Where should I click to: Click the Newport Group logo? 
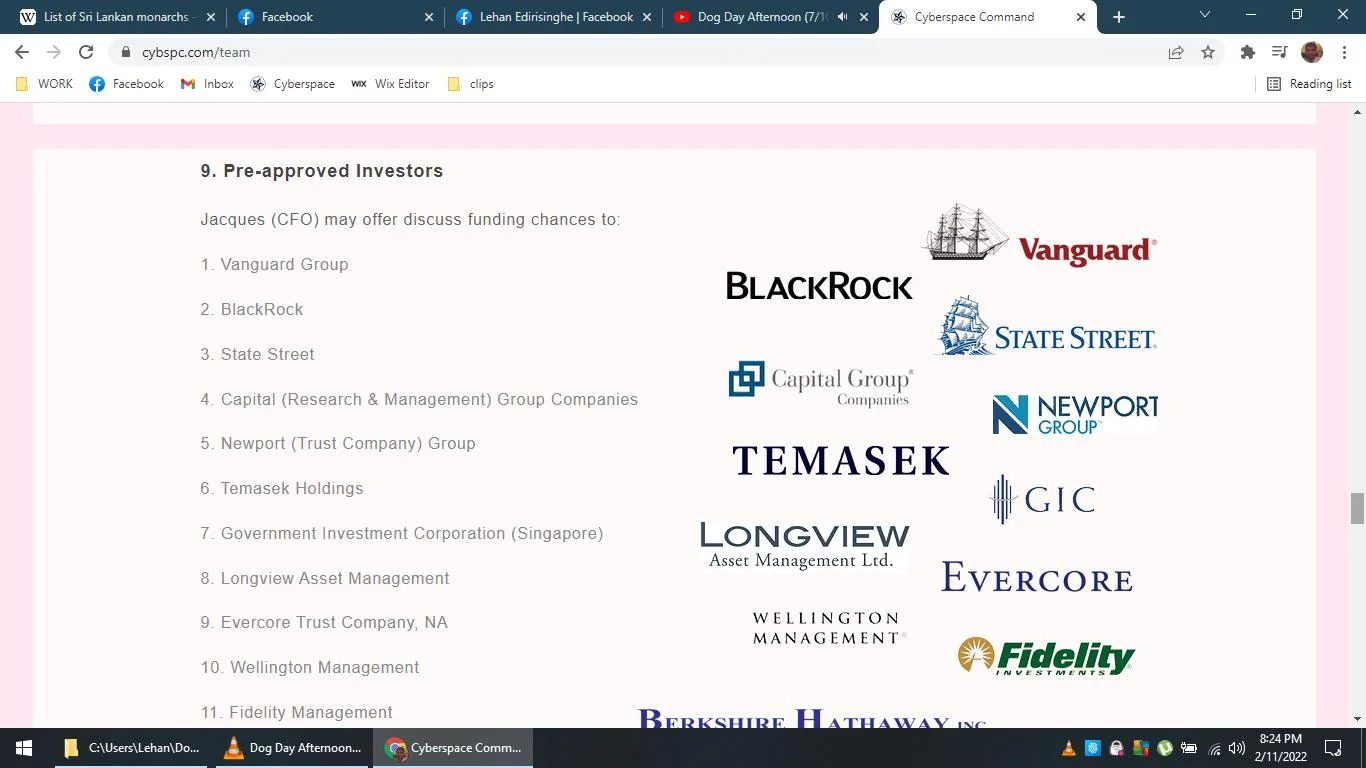pyautogui.click(x=1075, y=414)
